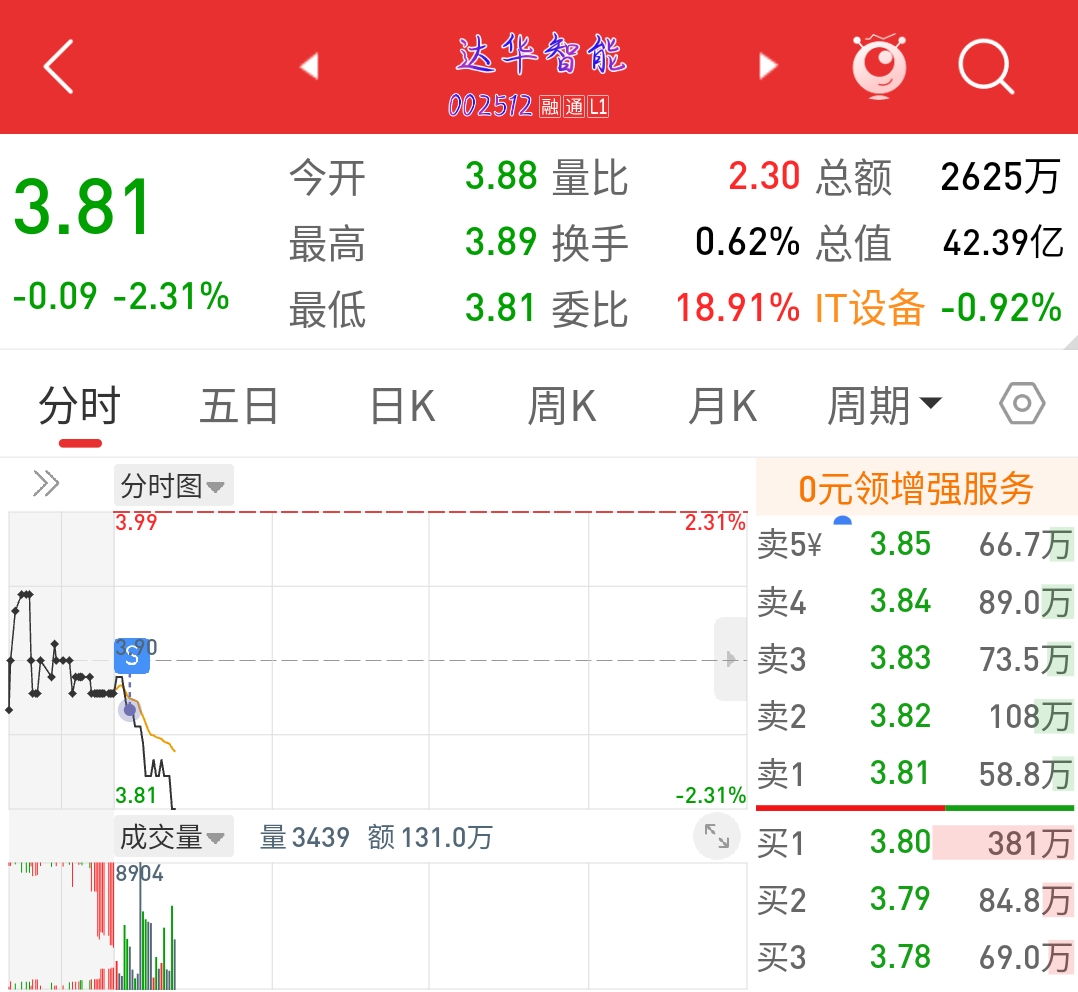Tap the current price 3.81

pyautogui.click(x=82, y=206)
